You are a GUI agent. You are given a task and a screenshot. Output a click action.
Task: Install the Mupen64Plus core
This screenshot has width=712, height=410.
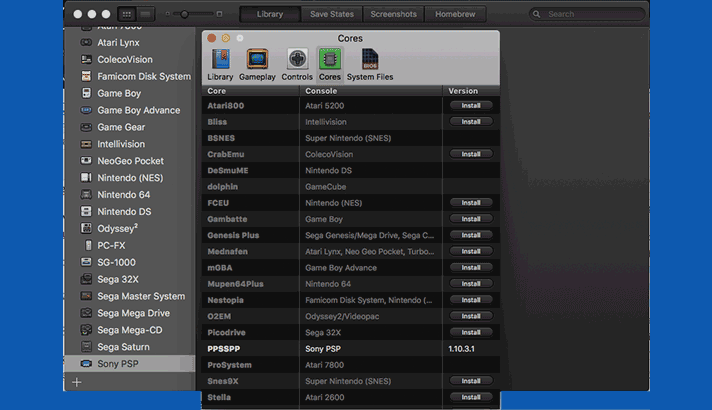coord(471,284)
